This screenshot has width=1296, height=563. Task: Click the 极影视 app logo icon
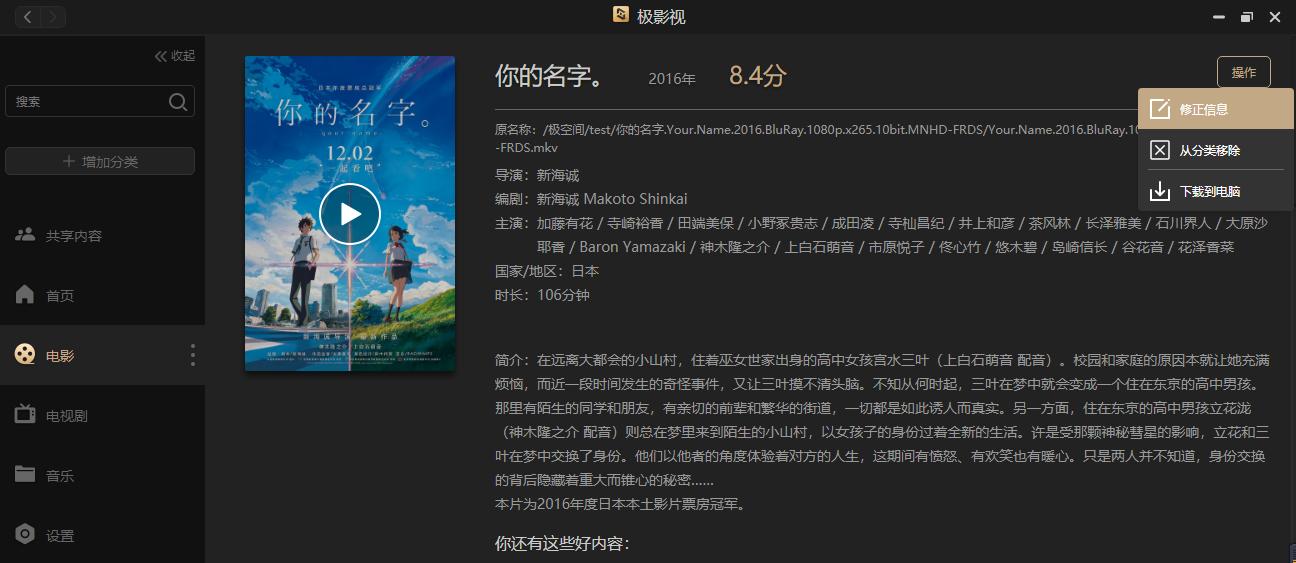tap(620, 15)
